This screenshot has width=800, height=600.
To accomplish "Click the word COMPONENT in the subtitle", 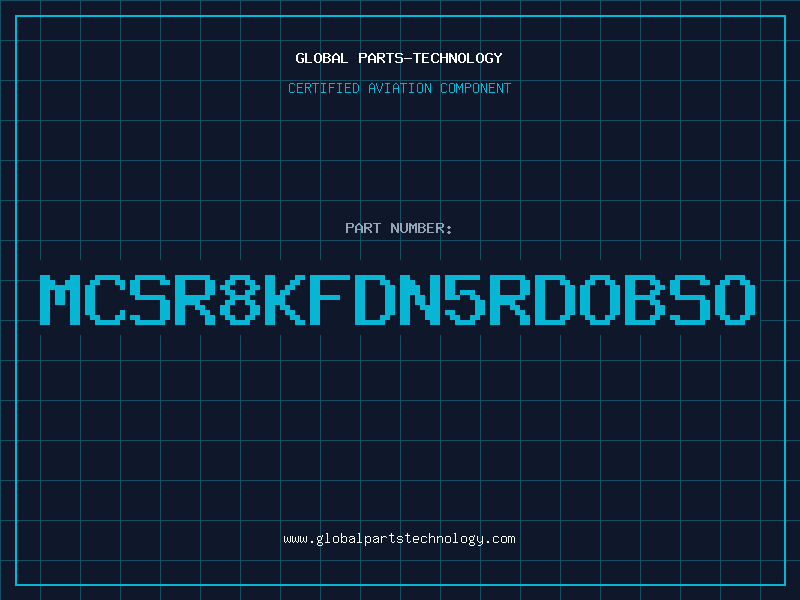I will [x=475, y=88].
